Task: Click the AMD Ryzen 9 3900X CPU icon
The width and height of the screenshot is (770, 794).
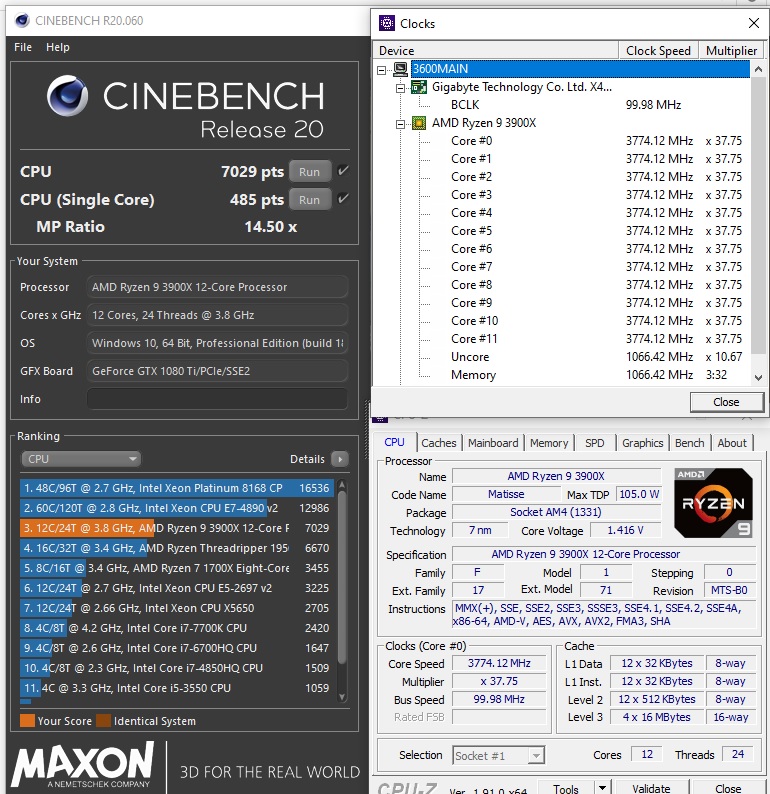Action: tap(419, 123)
